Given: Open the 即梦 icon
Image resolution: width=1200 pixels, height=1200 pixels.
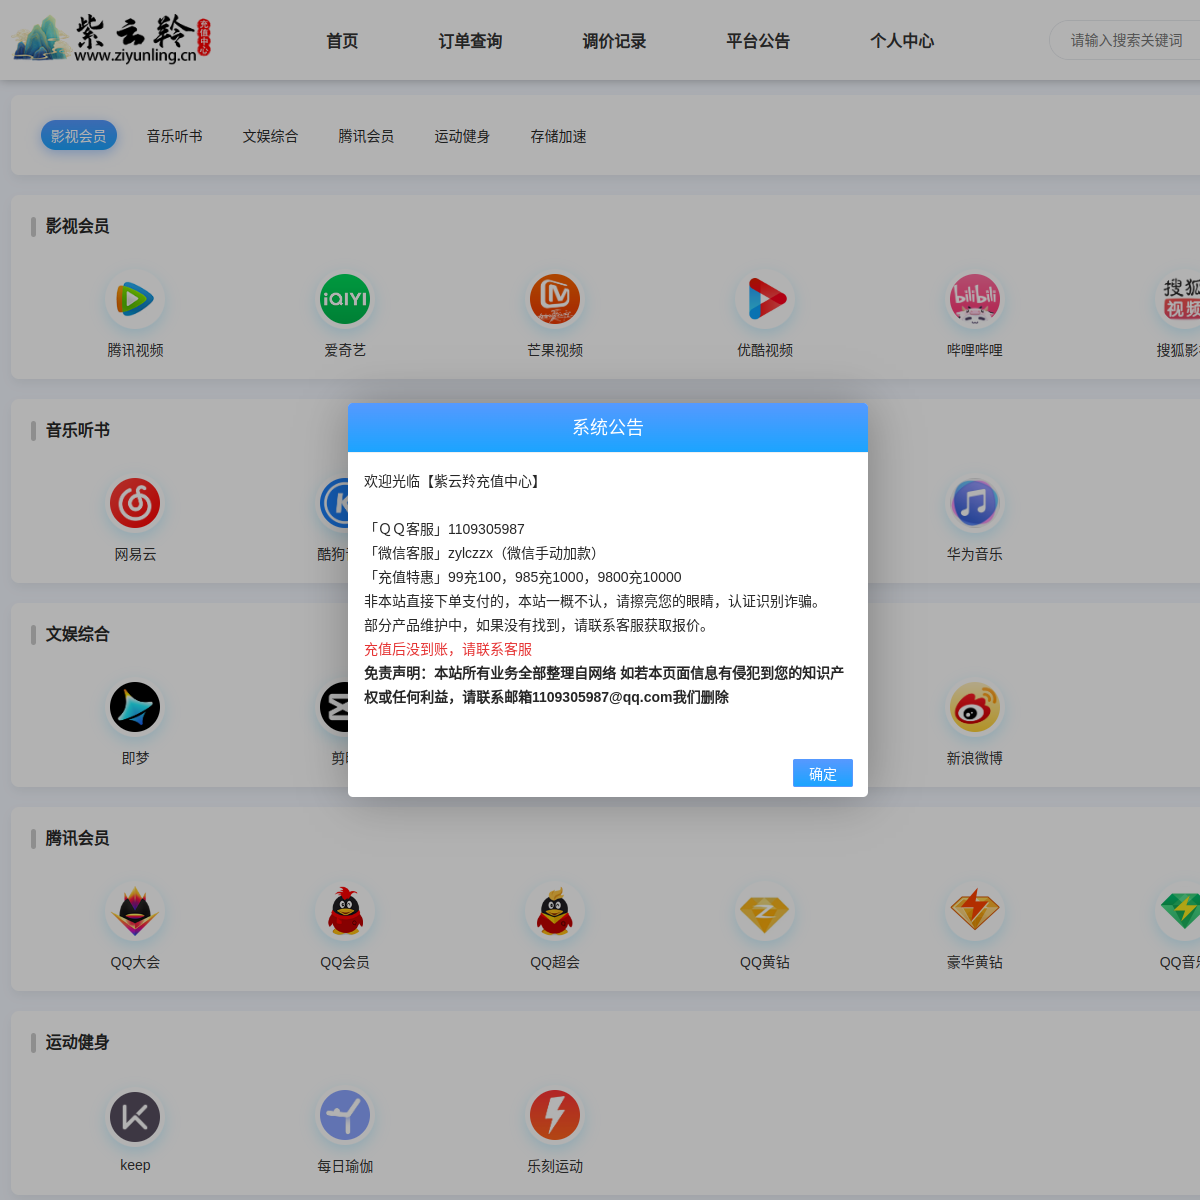Looking at the screenshot, I should tap(135, 707).
